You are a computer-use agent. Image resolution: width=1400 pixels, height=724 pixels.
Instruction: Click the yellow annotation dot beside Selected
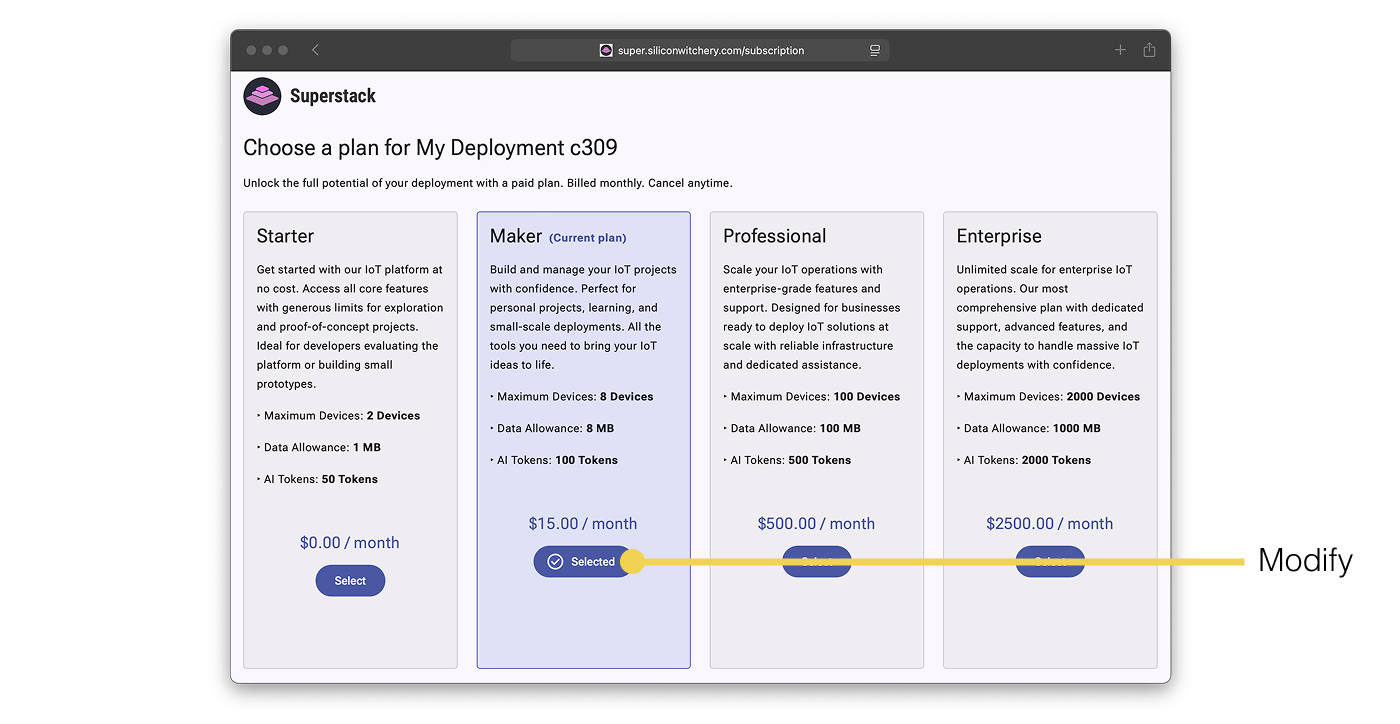(632, 562)
